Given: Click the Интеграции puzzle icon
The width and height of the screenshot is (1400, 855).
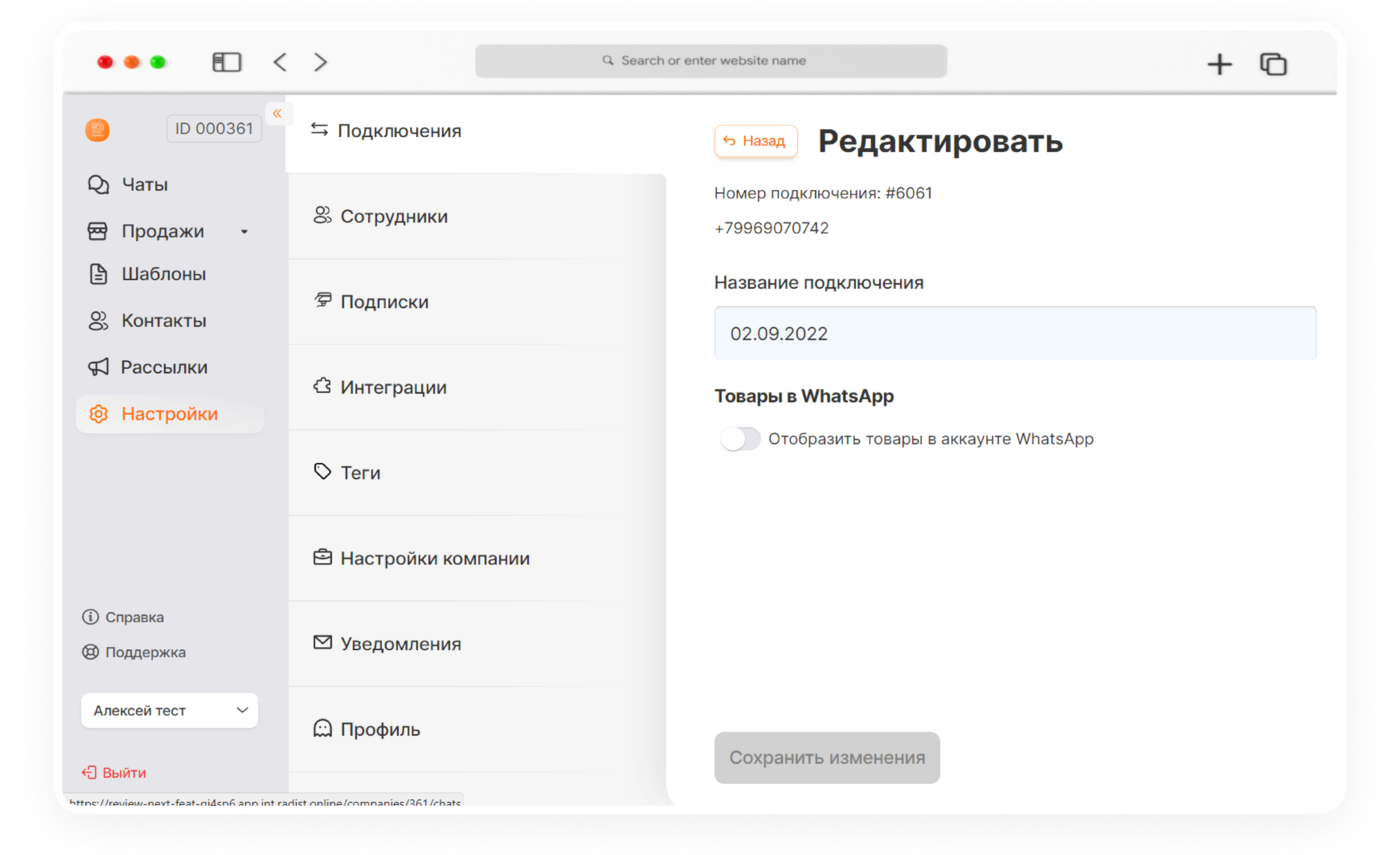Looking at the screenshot, I should pyautogui.click(x=322, y=386).
